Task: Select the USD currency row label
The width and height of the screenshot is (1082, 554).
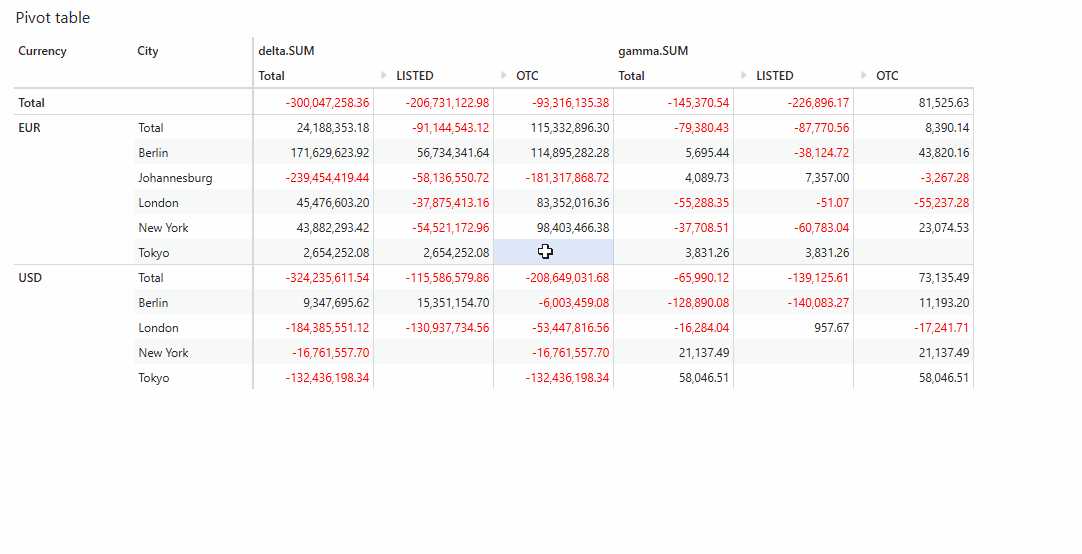Action: pyautogui.click(x=30, y=277)
